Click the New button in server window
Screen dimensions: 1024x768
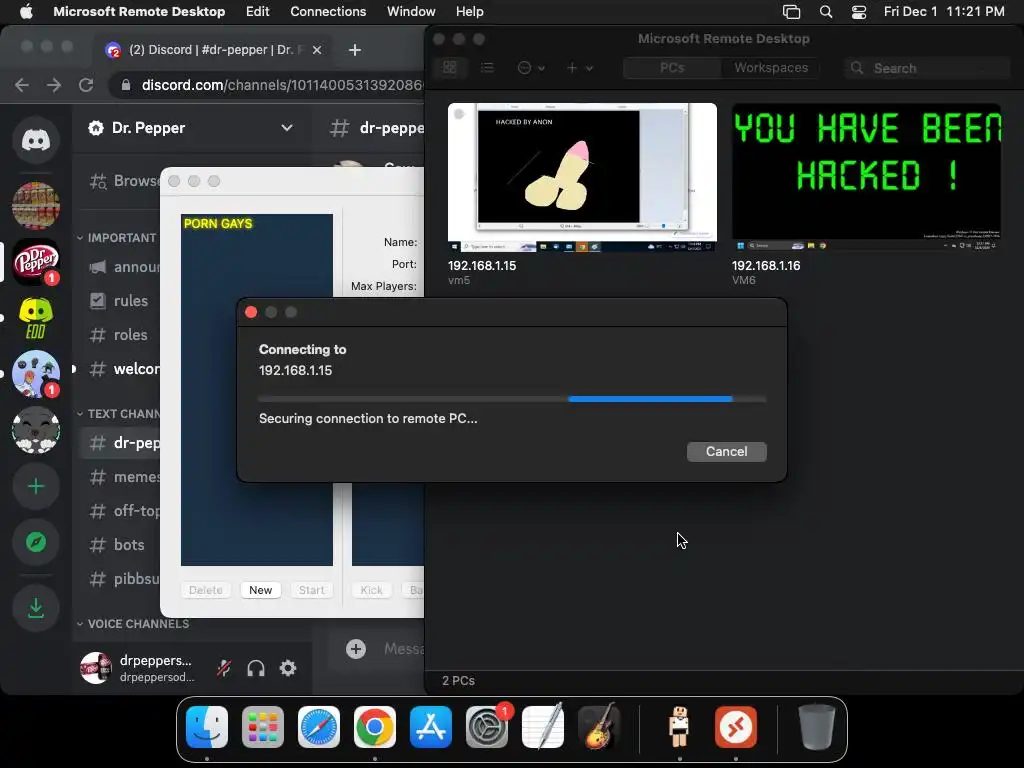coord(261,590)
